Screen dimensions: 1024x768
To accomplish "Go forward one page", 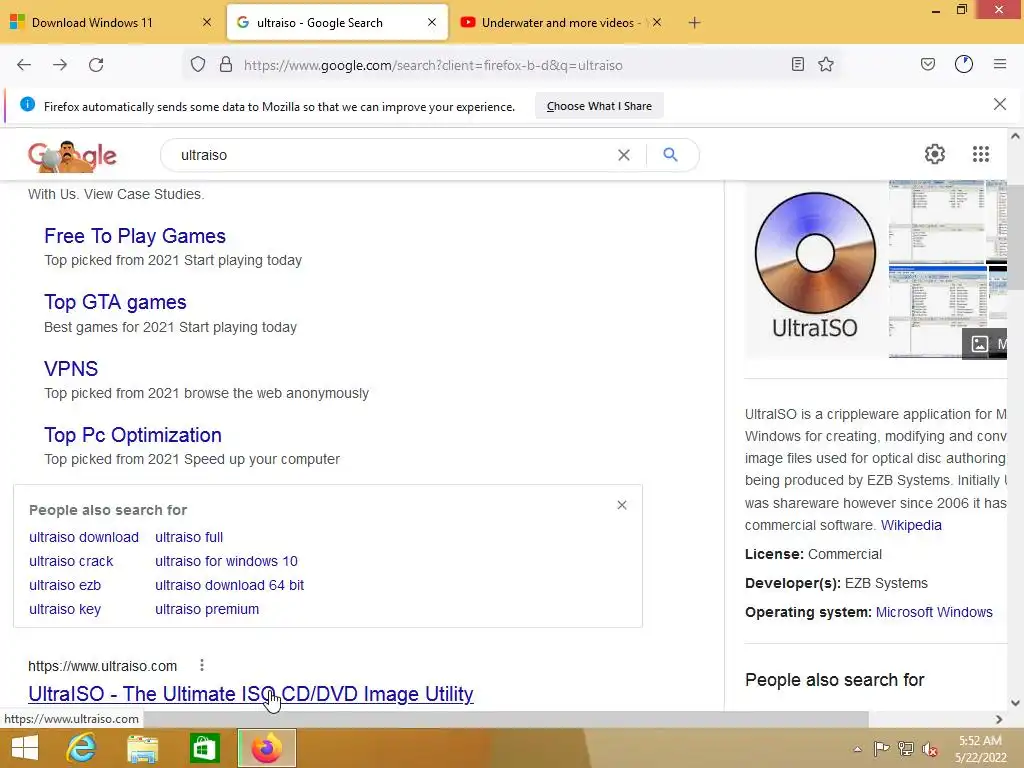I will click(60, 65).
